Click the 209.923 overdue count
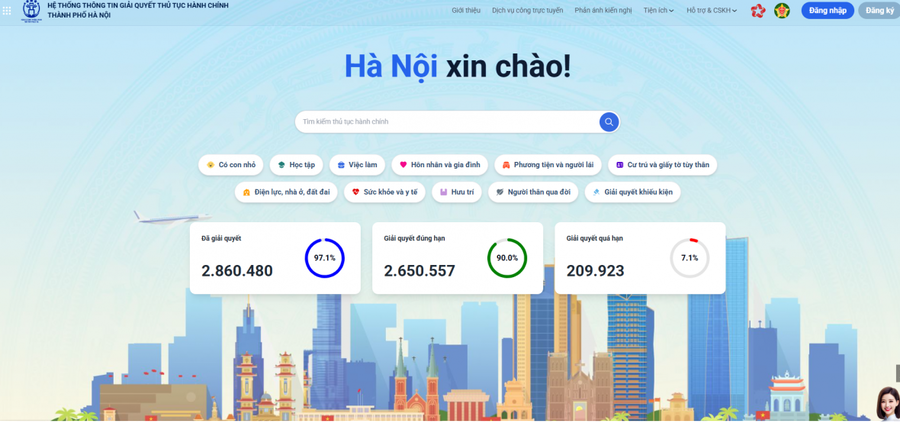The image size is (900, 423). coord(595,271)
